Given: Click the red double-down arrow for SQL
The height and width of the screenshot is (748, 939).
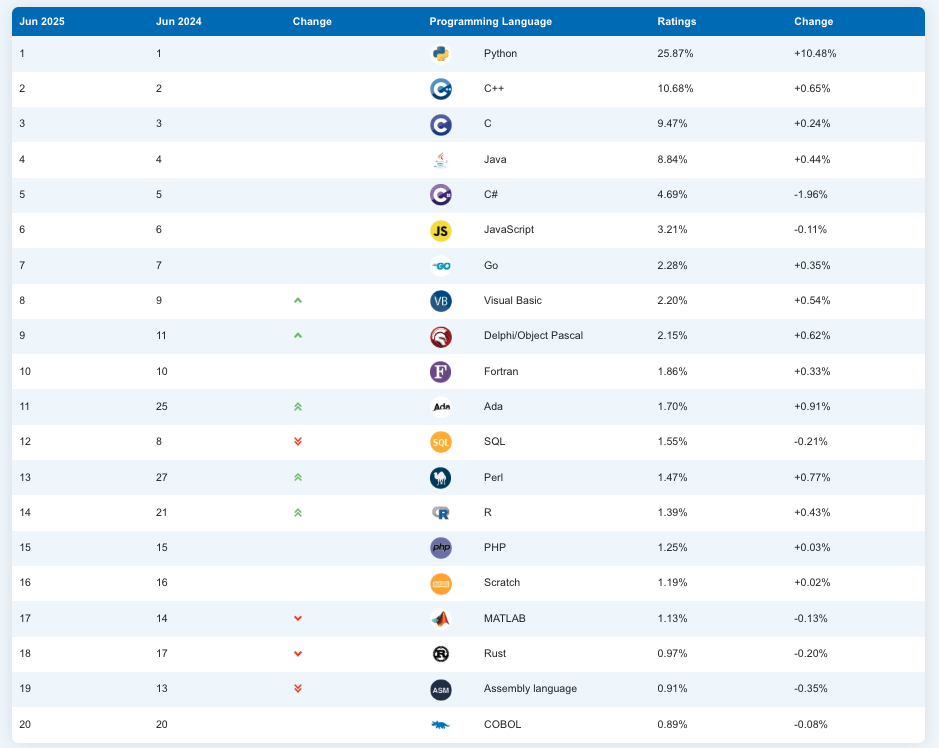Looking at the screenshot, I should pyautogui.click(x=297, y=442).
